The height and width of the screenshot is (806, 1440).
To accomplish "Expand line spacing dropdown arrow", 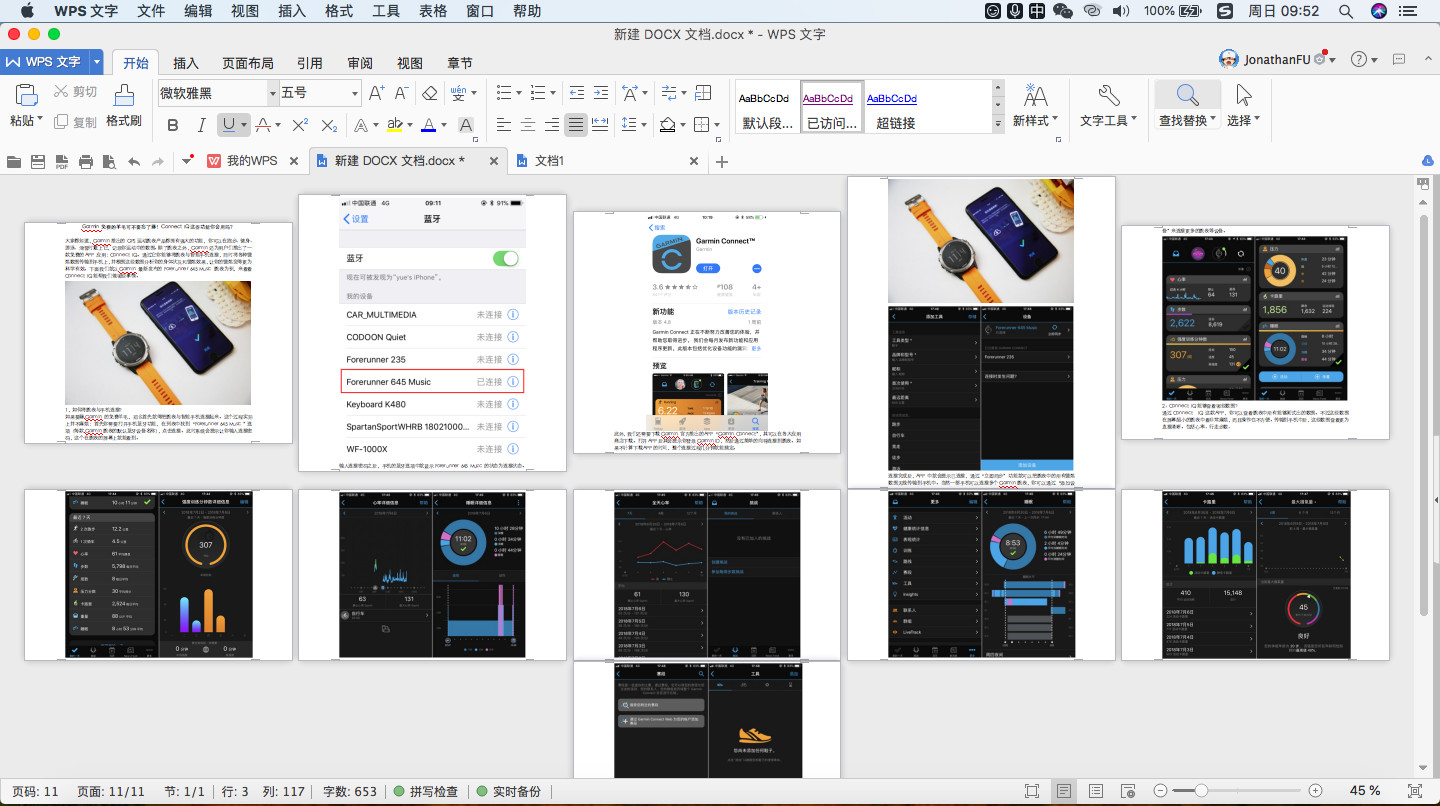I will 642,125.
